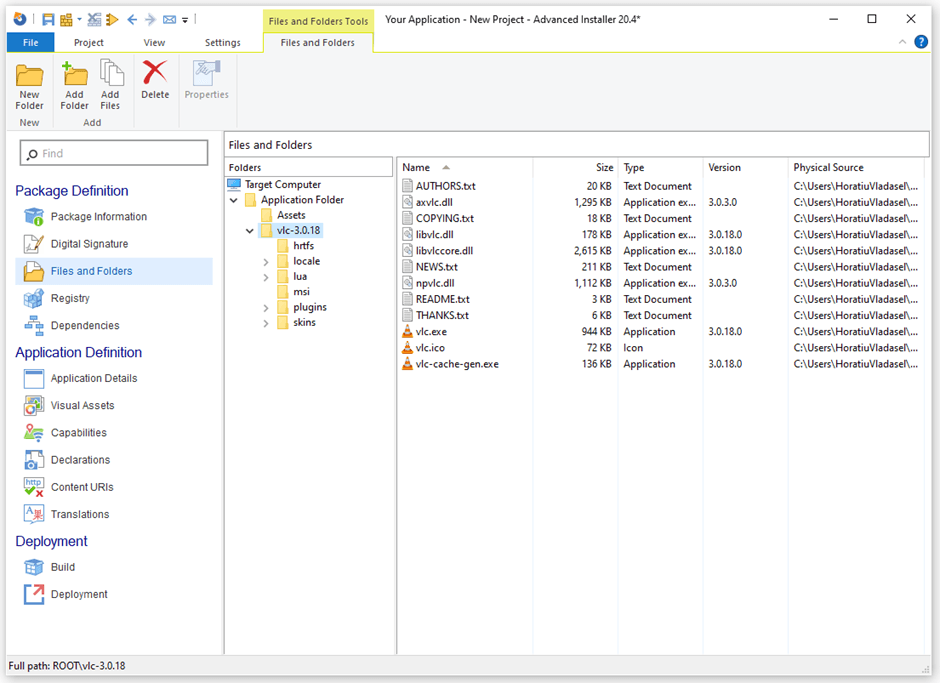This screenshot has width=940, height=683.
Task: Click the red Delete ribbon button
Action: tap(155, 80)
